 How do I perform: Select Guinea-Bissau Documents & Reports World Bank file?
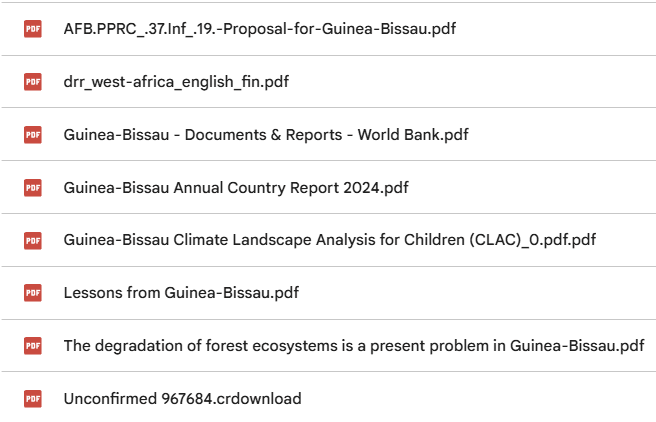266,135
